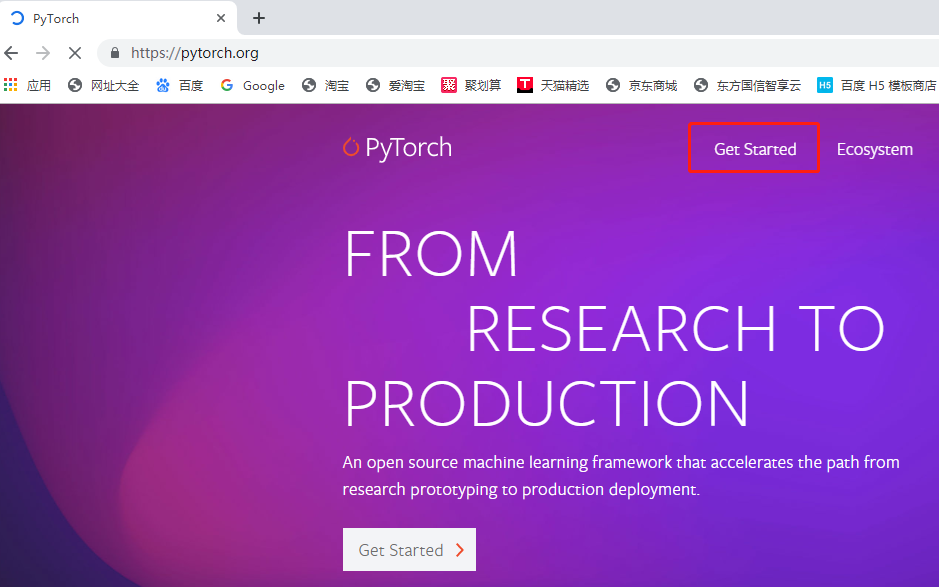Open a new browser tab
Image resolution: width=939 pixels, height=587 pixels.
258,18
